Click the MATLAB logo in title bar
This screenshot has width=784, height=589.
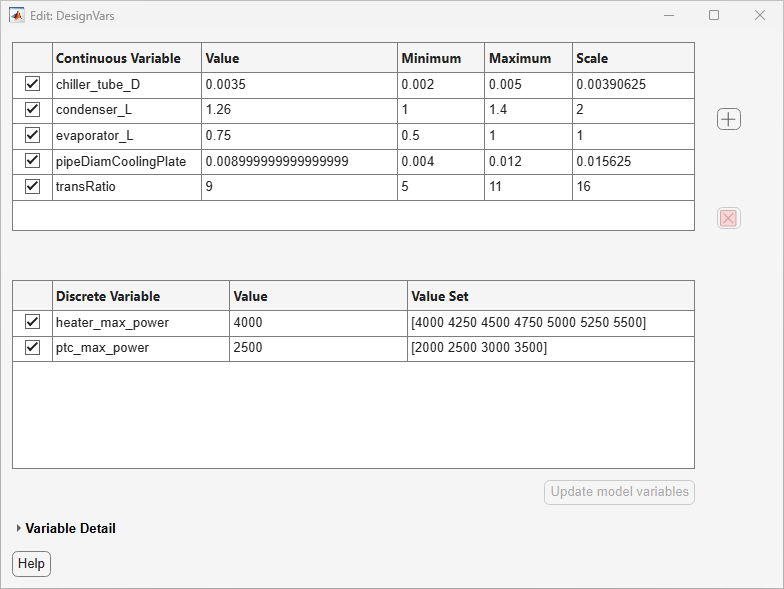pos(16,16)
